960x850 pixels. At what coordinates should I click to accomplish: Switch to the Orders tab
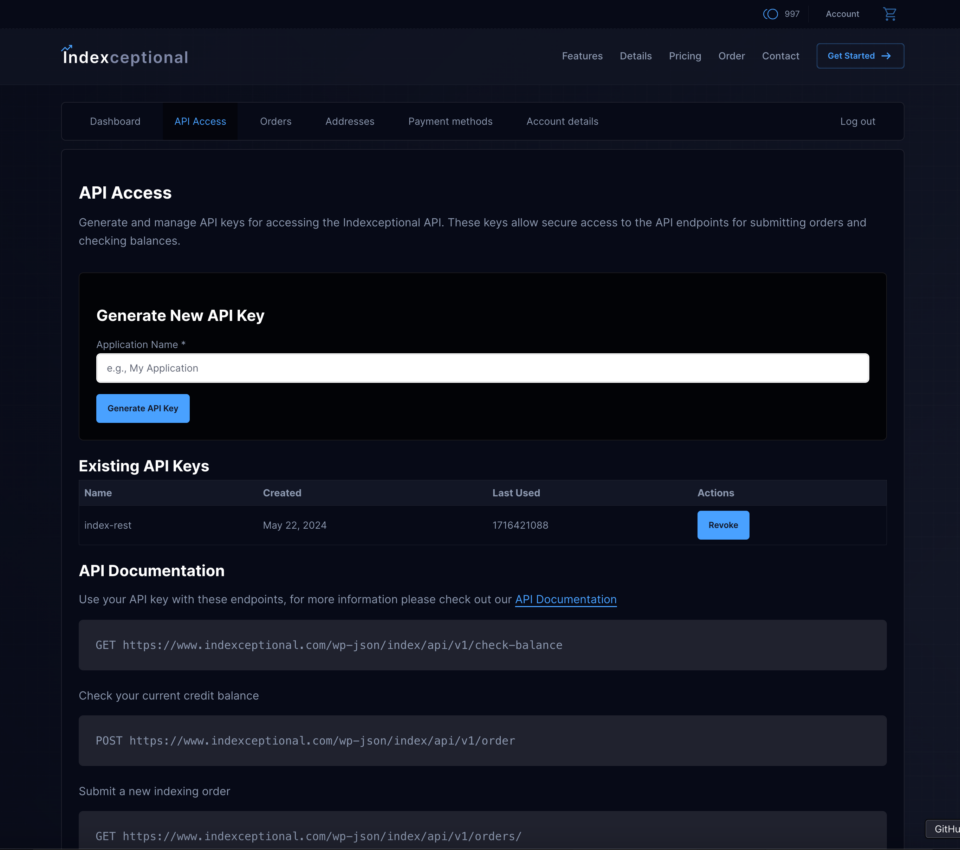[x=276, y=121]
